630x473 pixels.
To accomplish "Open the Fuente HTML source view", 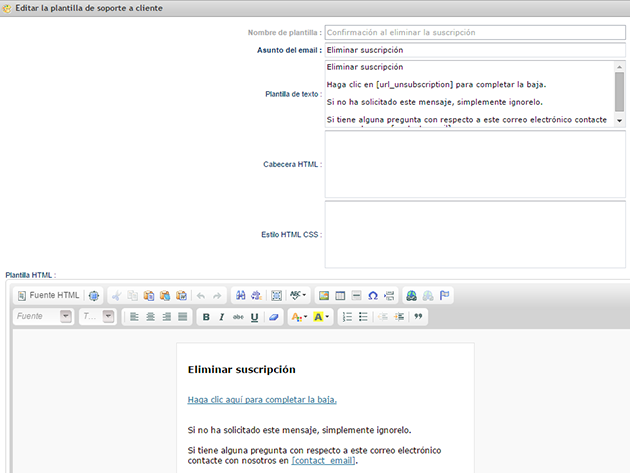I will [49, 295].
